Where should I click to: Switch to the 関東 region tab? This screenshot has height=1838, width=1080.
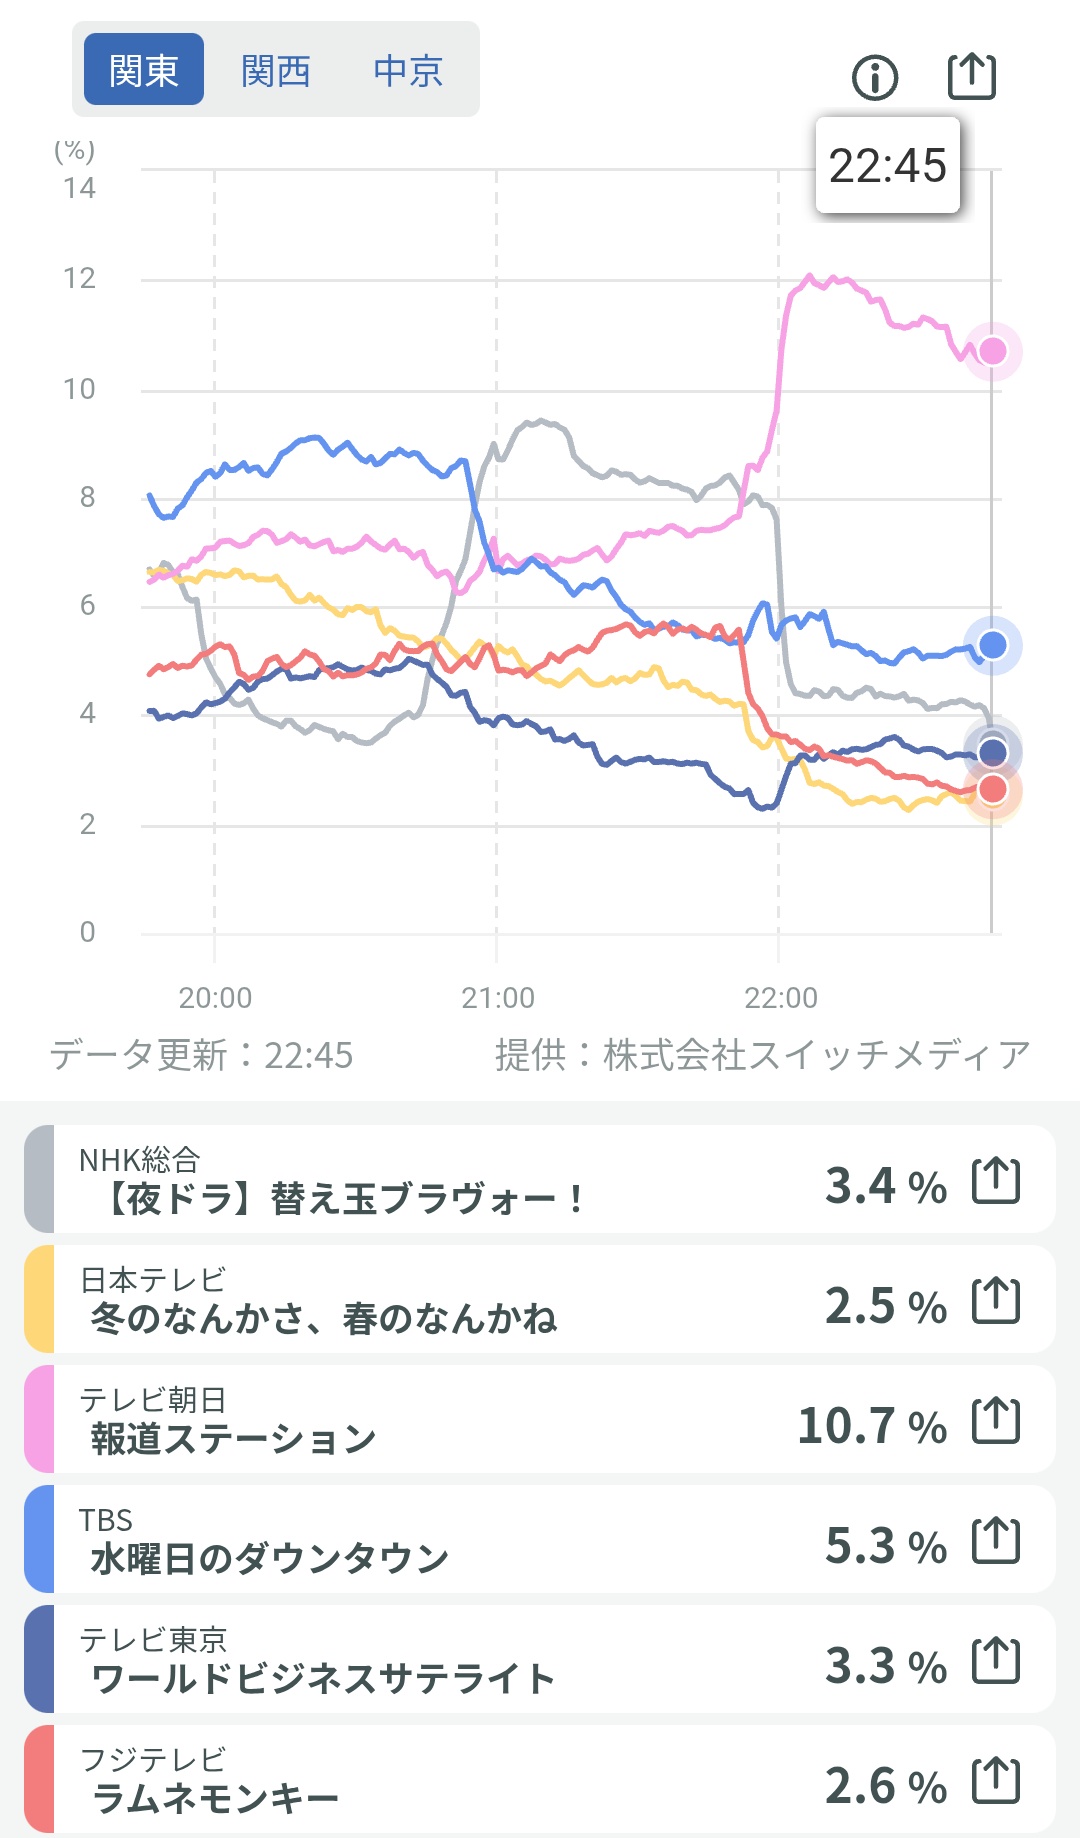[x=144, y=70]
